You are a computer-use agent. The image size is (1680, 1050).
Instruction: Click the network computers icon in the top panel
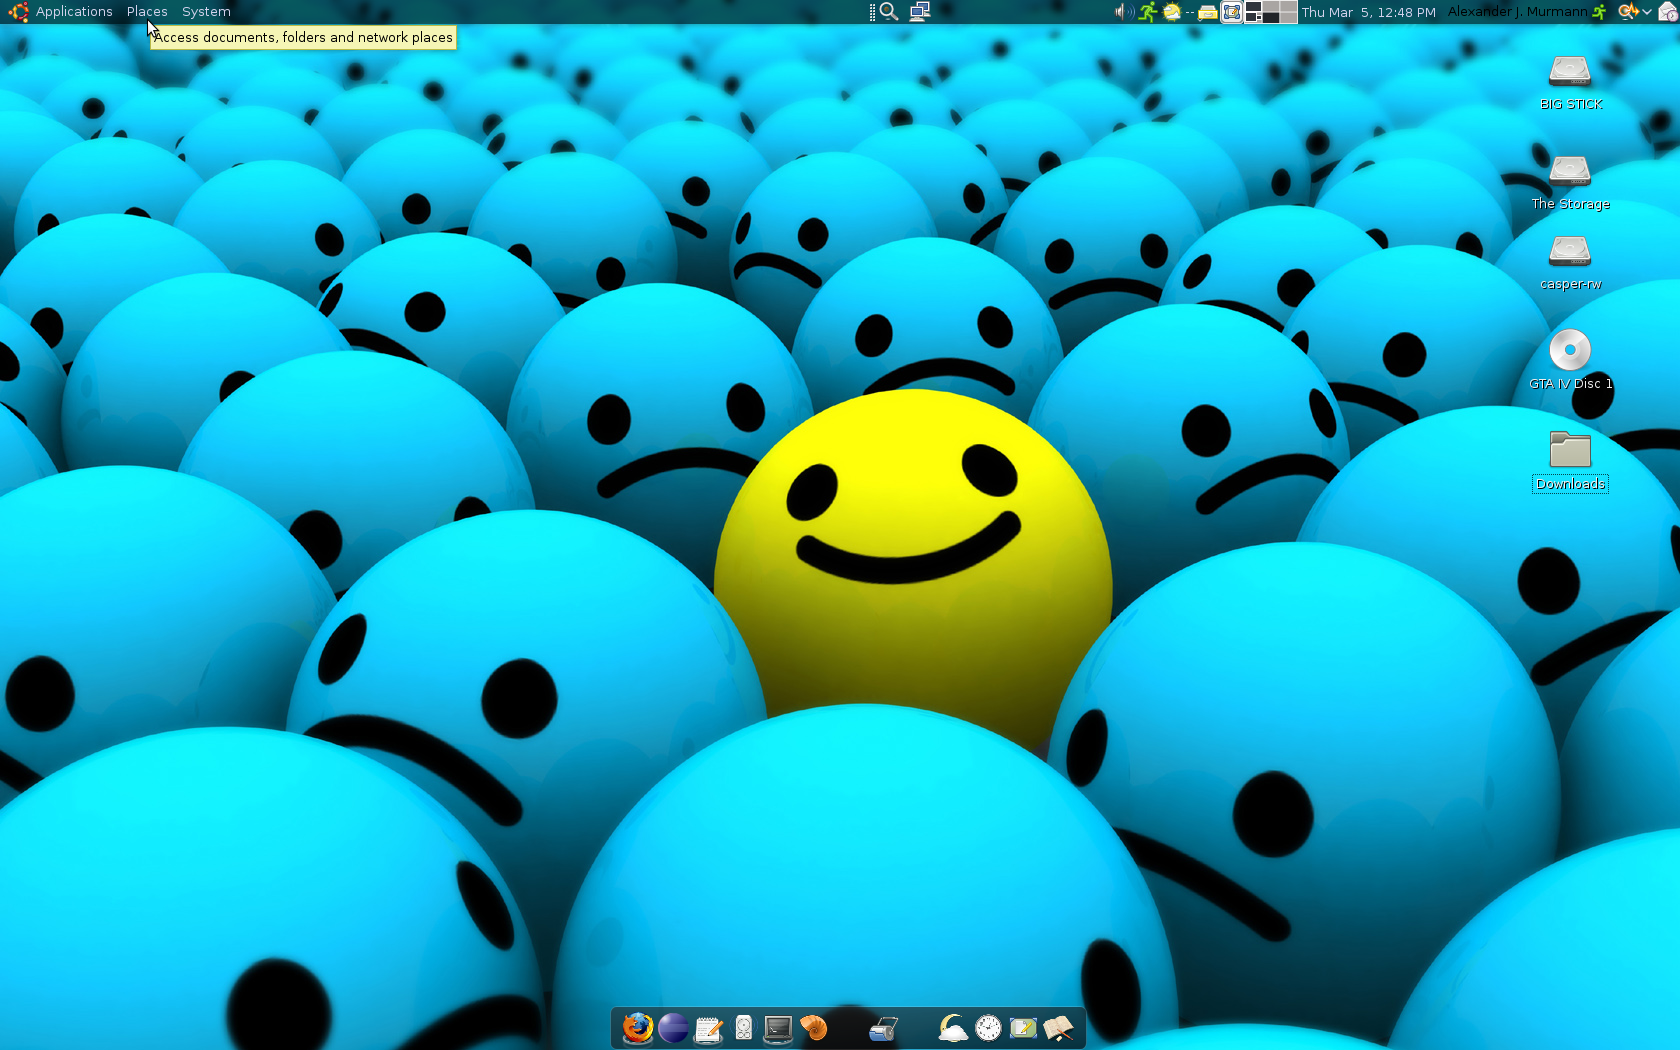click(x=920, y=12)
